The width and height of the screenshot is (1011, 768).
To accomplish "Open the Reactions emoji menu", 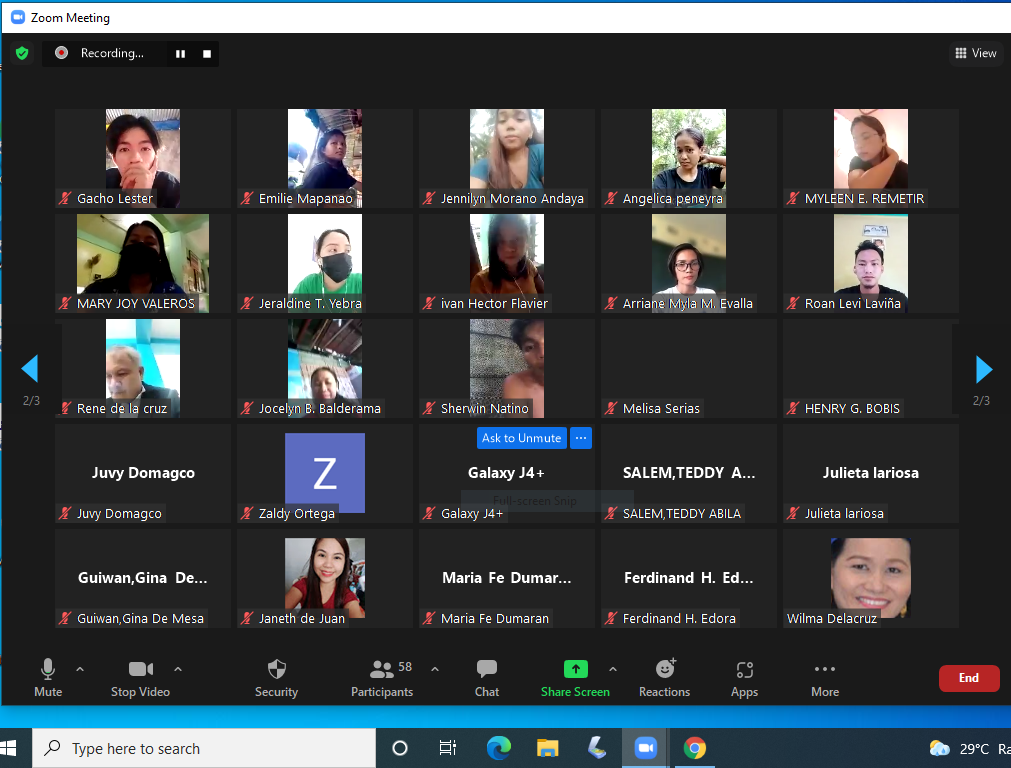I will point(665,670).
